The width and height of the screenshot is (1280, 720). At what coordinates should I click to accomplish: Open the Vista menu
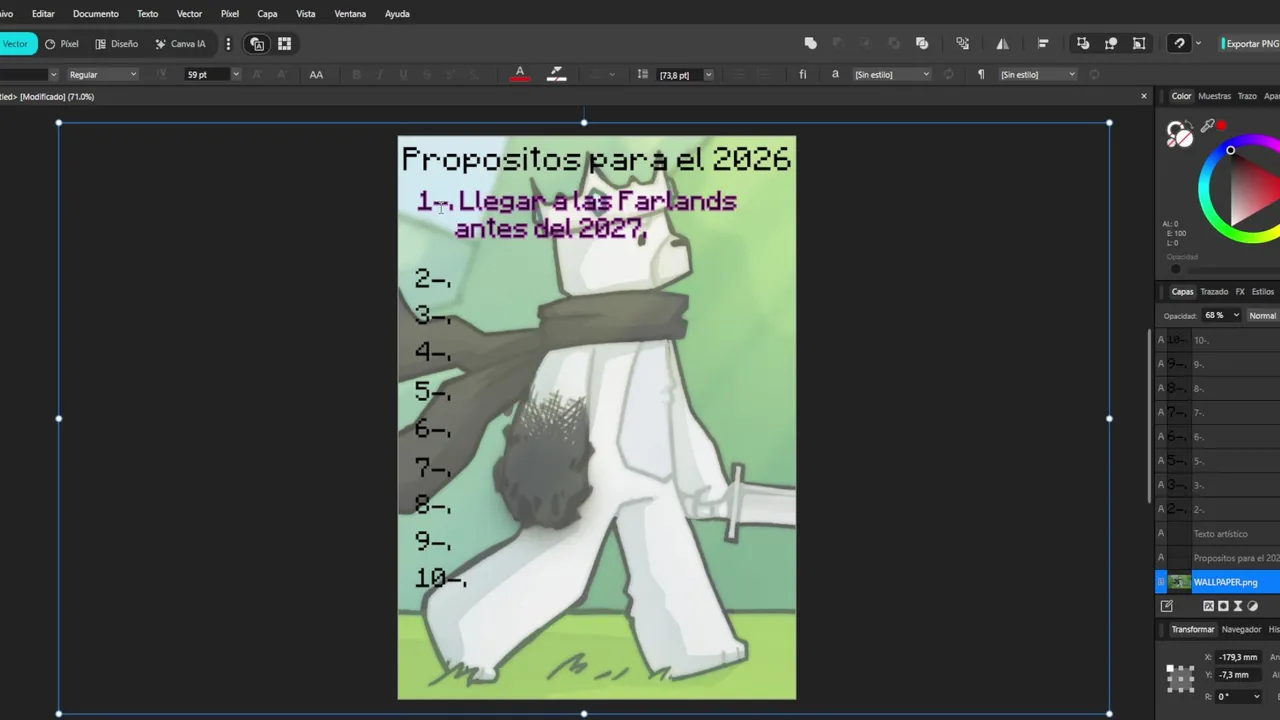(x=306, y=14)
